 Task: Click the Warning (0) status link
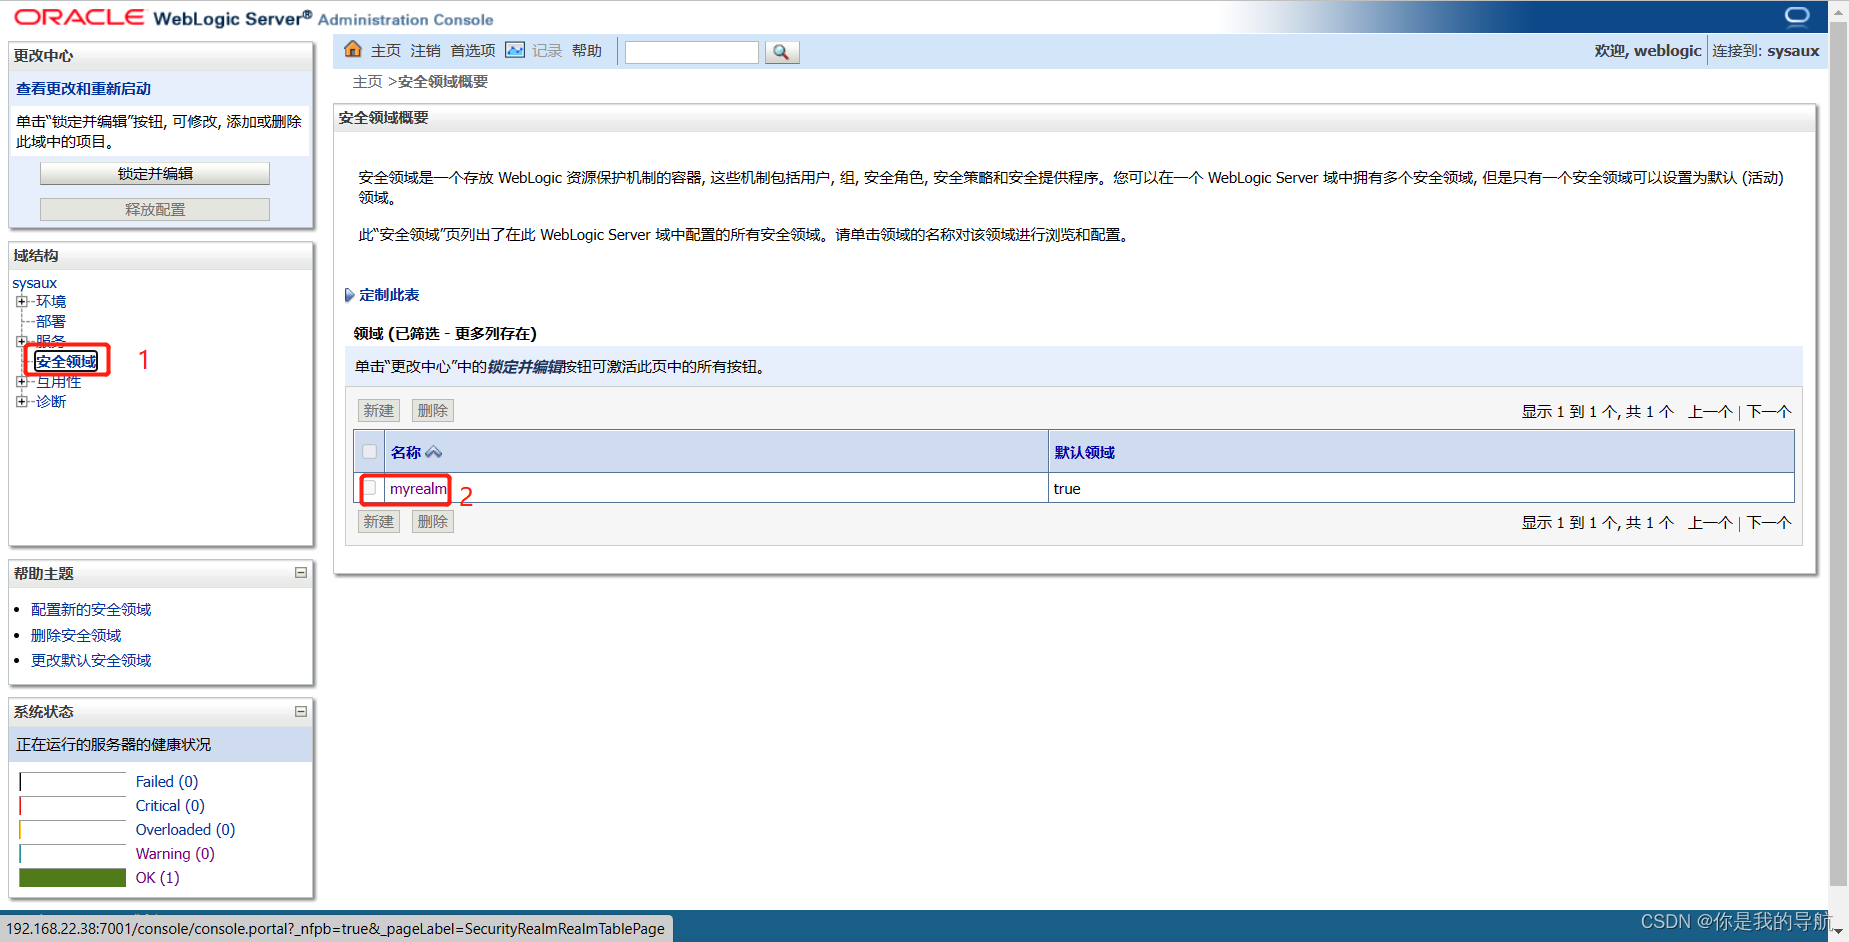click(175, 854)
